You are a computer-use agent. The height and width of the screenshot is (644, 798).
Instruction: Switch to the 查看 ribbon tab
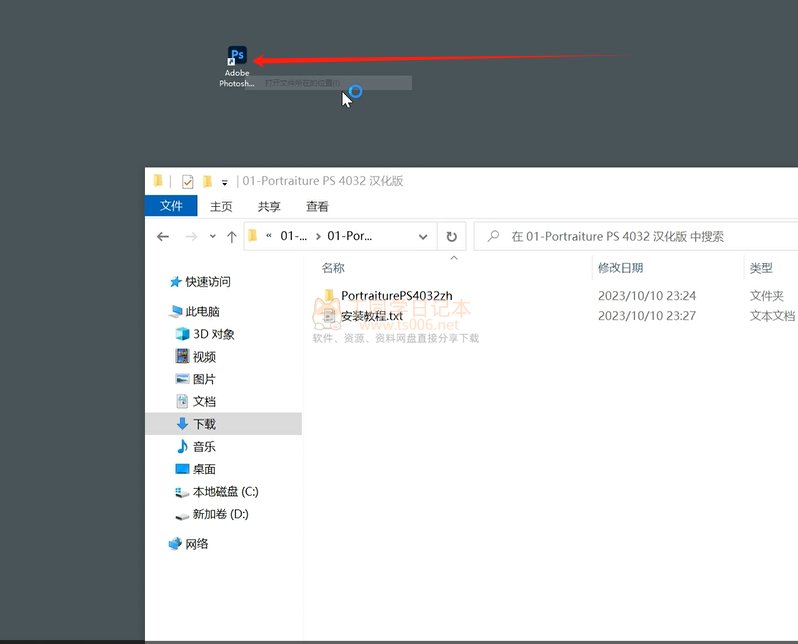click(317, 206)
